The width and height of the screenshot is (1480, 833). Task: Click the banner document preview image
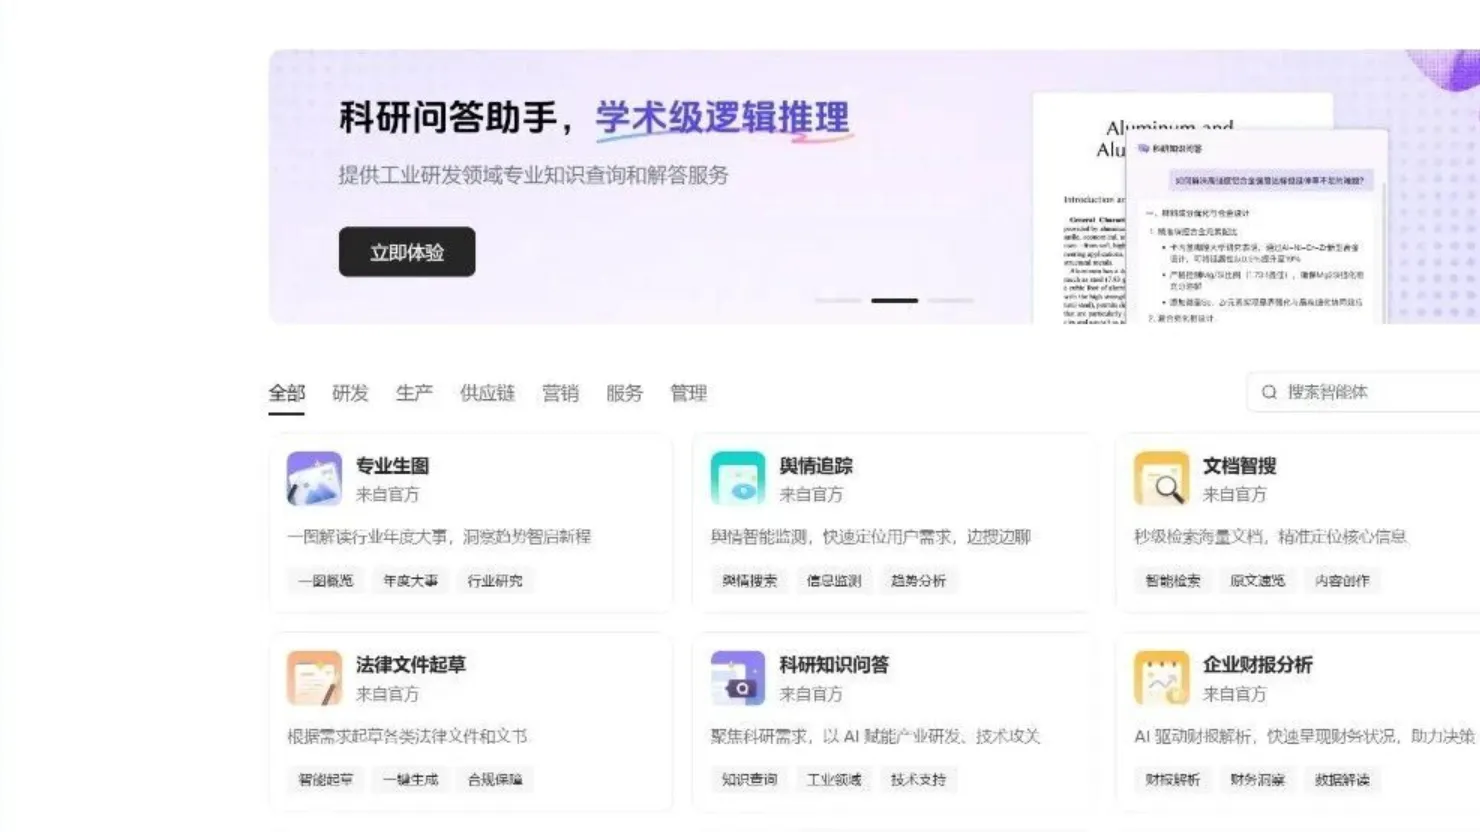coord(1210,208)
